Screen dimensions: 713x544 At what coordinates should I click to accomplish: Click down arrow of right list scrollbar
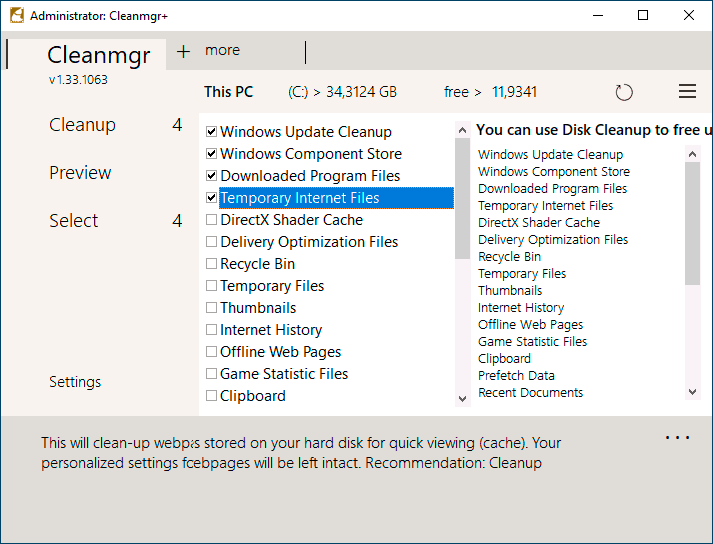pyautogui.click(x=693, y=392)
